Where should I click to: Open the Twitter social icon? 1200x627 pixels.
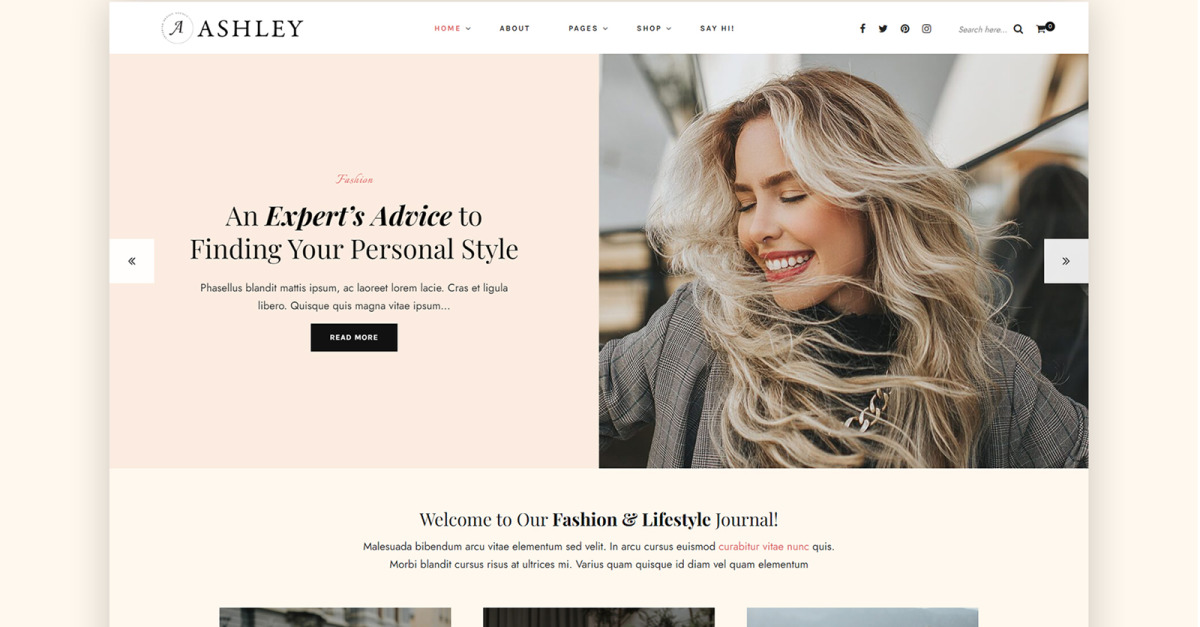pos(883,29)
